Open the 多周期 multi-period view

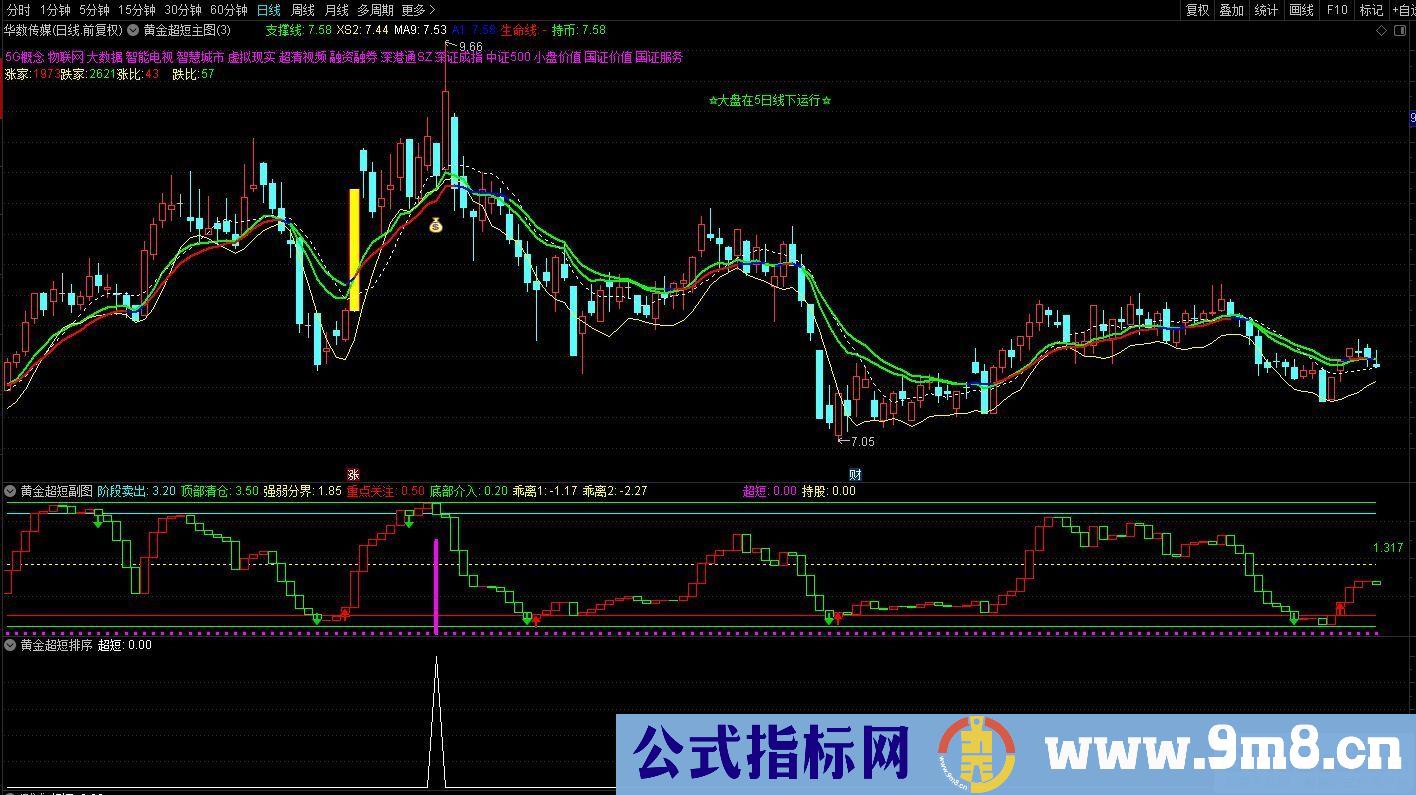click(376, 10)
